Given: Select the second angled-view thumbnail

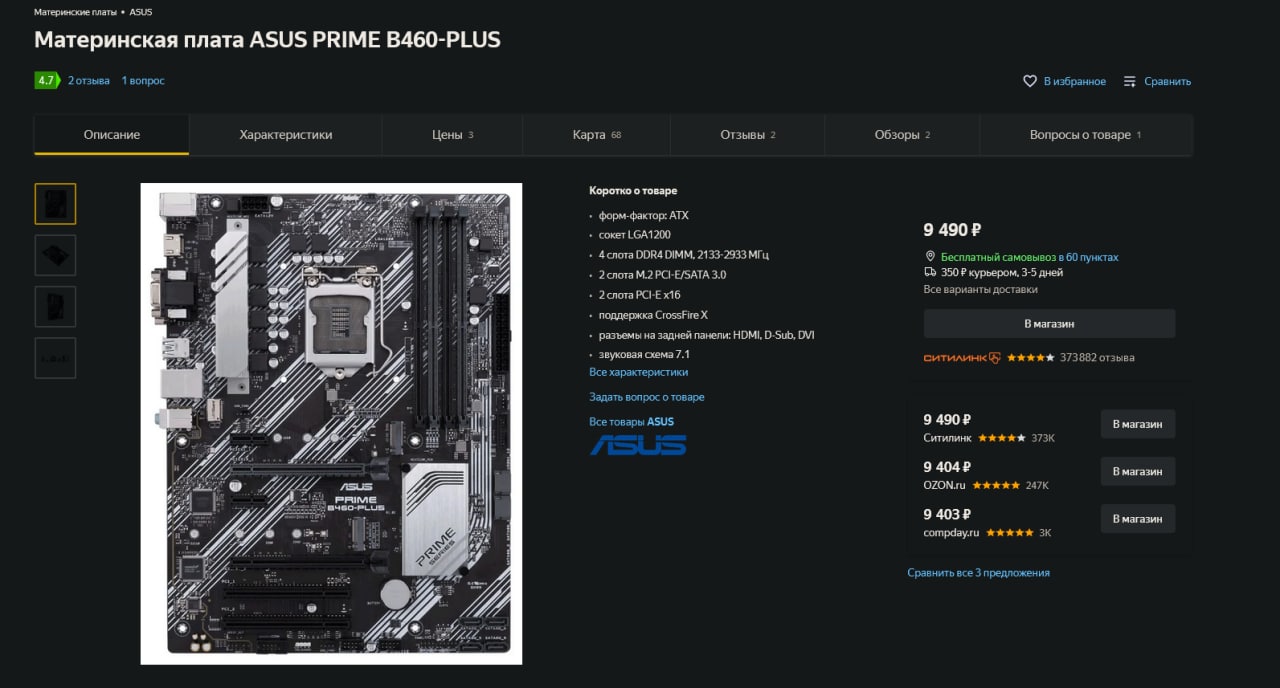Looking at the screenshot, I should point(55,255).
